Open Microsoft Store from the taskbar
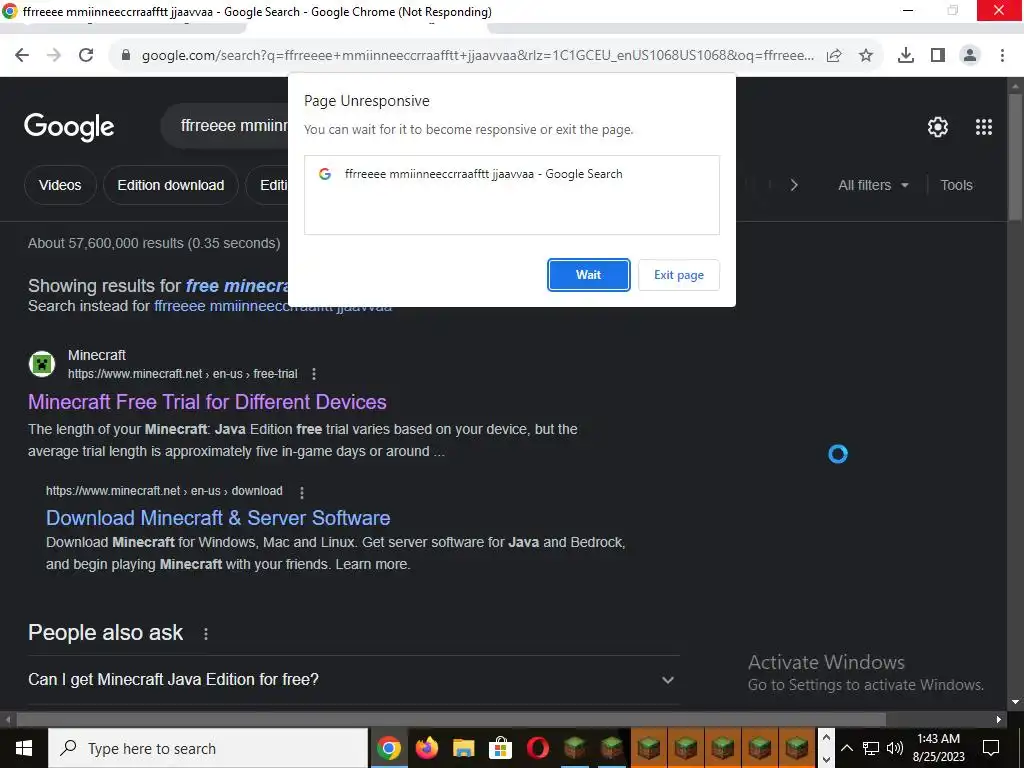The height and width of the screenshot is (768, 1024). [500, 748]
